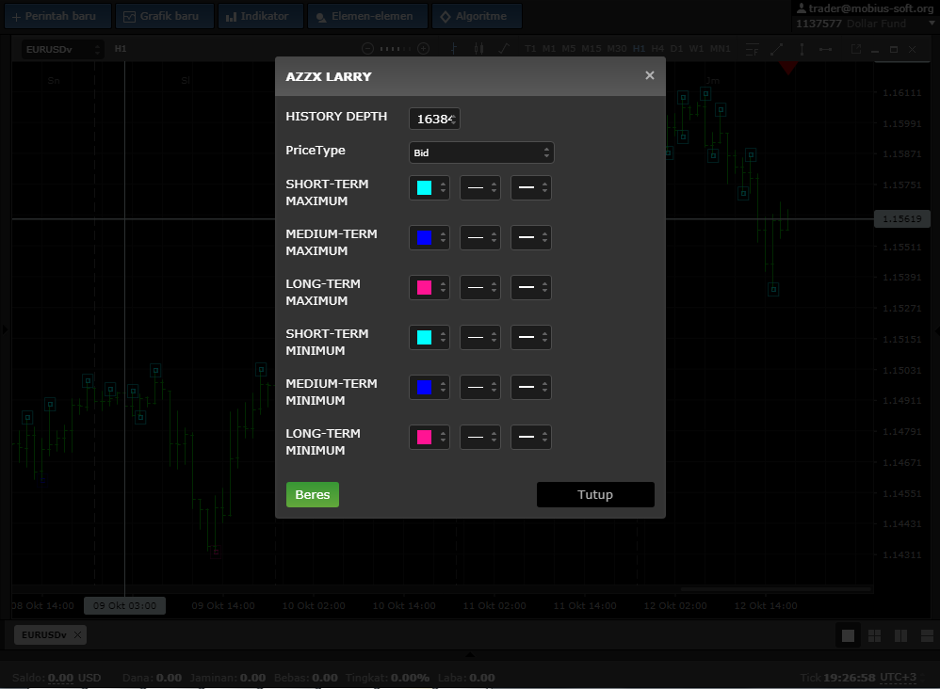940x689 pixels.
Task: Open SHORT-TERM MINIMUM line thickness dropdown
Action: (530, 338)
